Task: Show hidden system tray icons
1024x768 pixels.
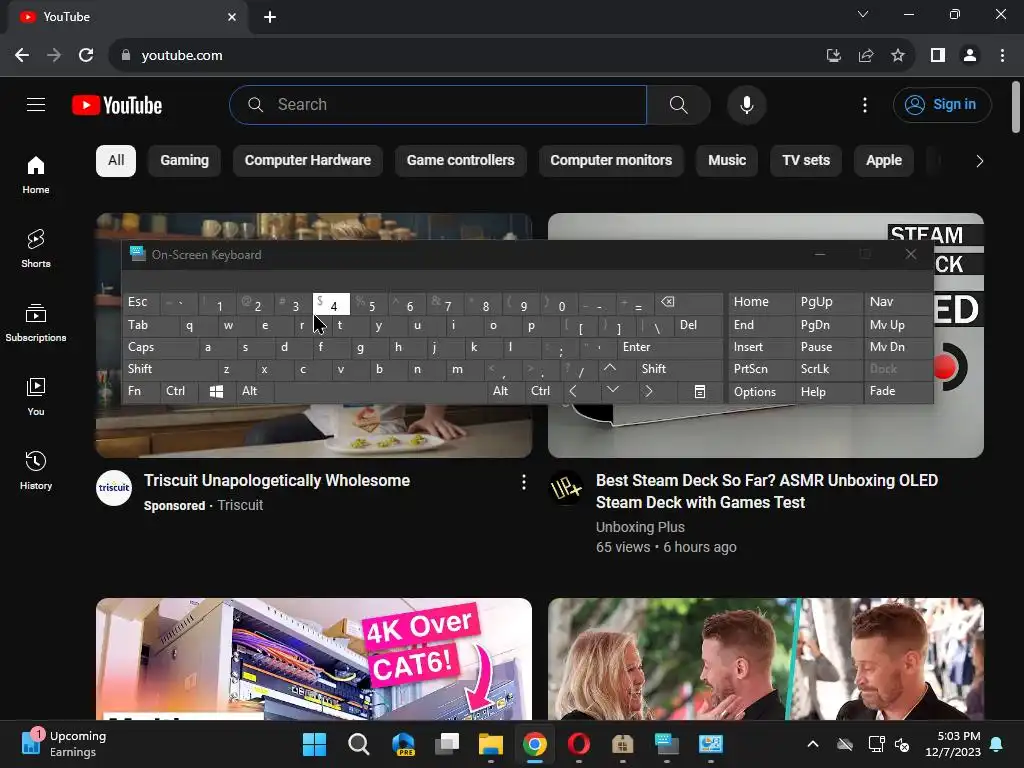Action: coord(812,744)
